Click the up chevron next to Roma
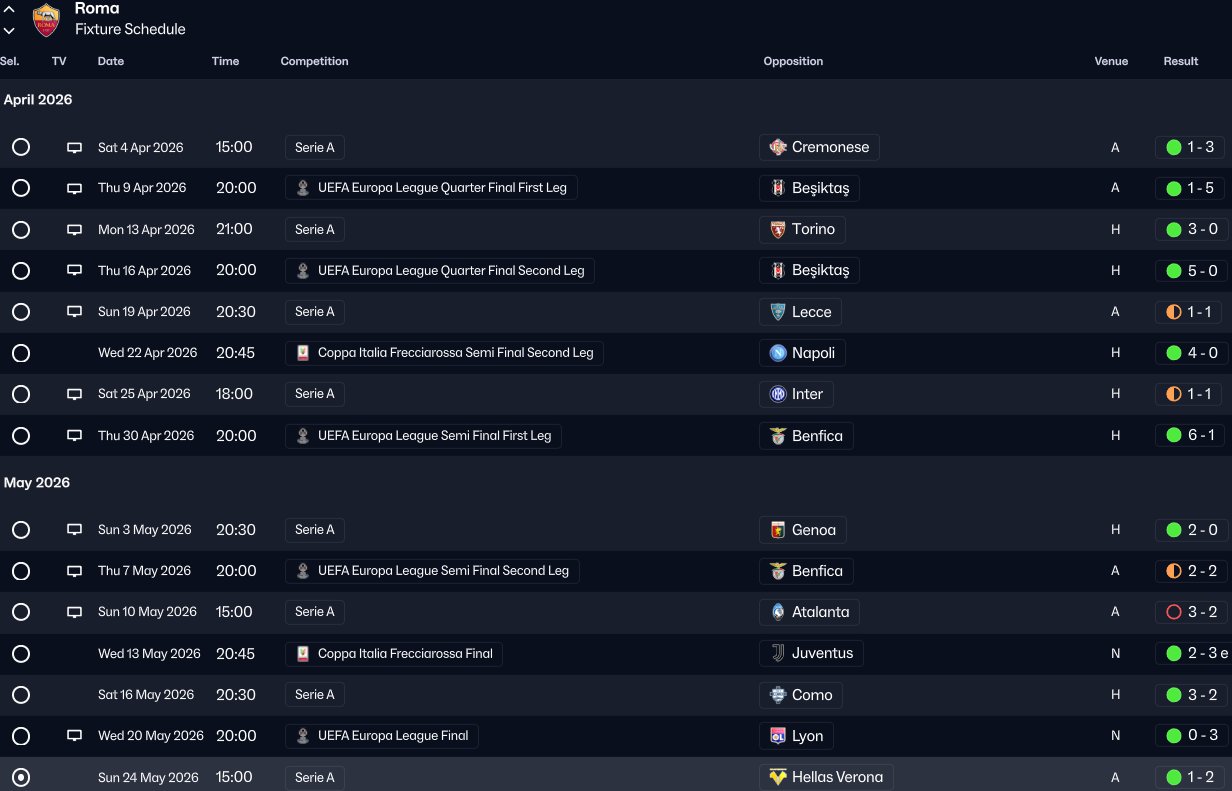The width and height of the screenshot is (1232, 791). 9,9
